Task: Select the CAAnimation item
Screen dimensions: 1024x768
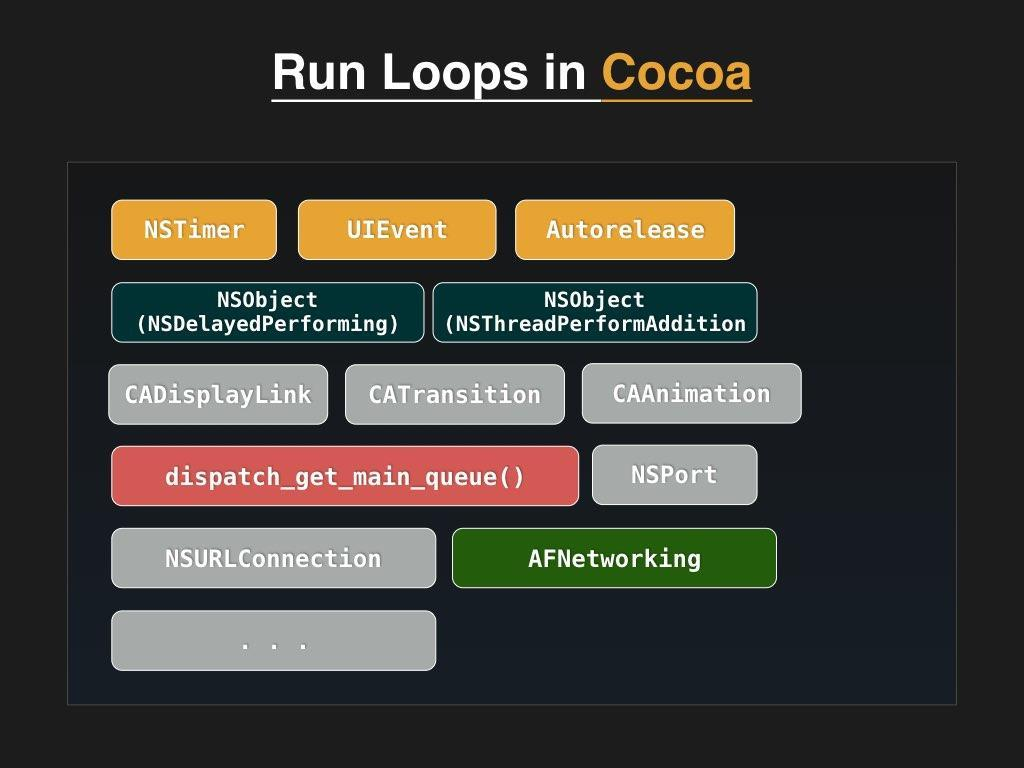Action: [691, 393]
